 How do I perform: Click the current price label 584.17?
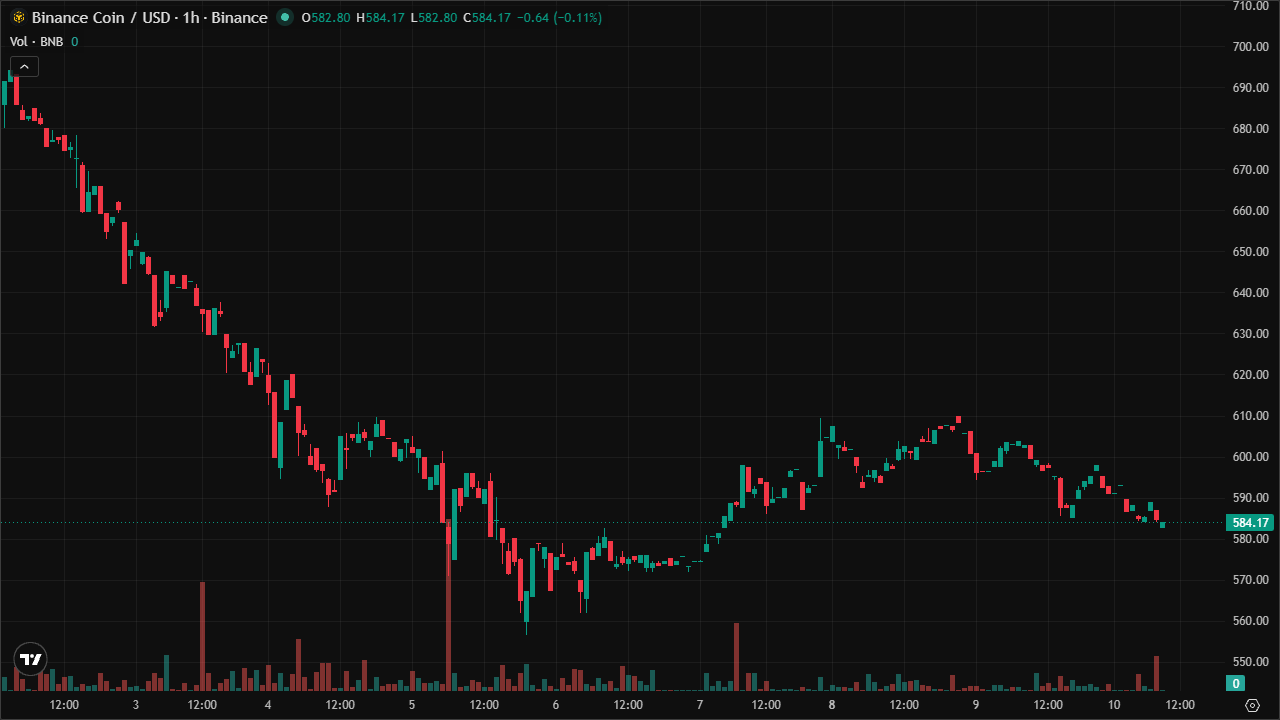[1250, 522]
